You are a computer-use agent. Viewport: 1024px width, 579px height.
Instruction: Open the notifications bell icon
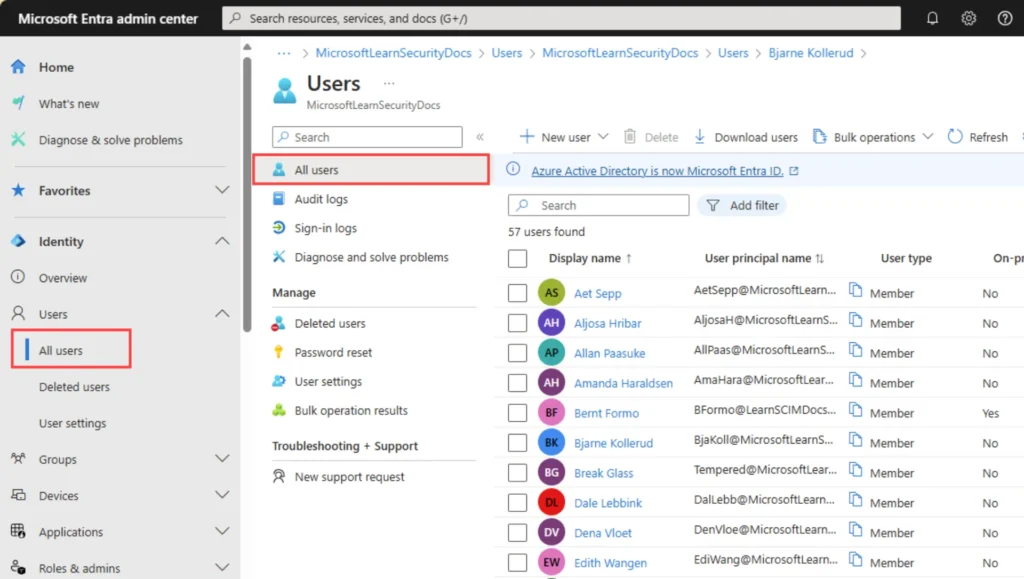[932, 18]
